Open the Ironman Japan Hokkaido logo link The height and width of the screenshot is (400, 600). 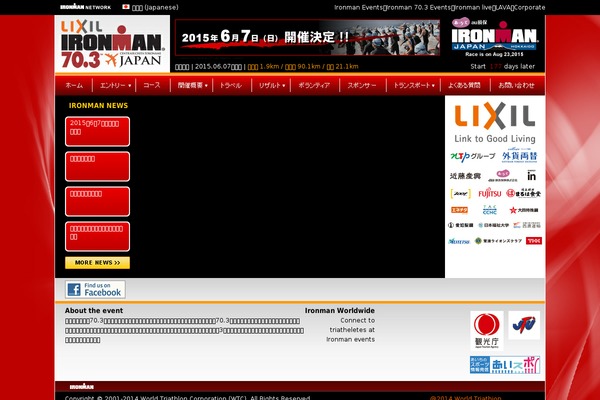click(494, 38)
